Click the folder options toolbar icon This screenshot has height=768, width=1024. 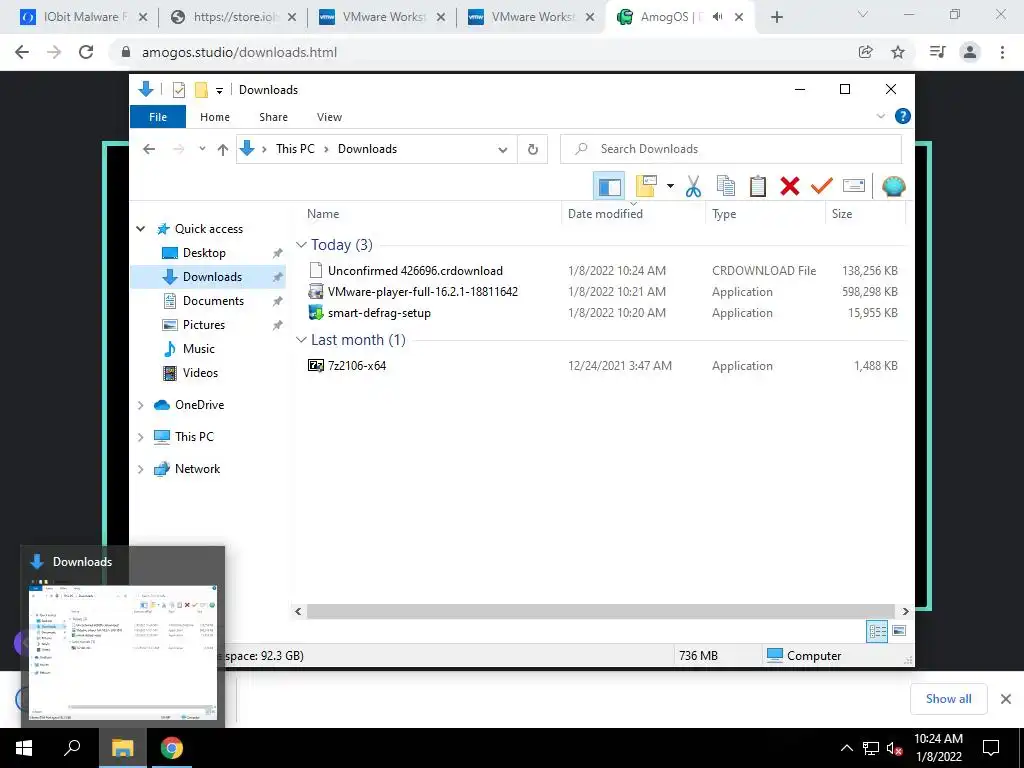click(646, 186)
